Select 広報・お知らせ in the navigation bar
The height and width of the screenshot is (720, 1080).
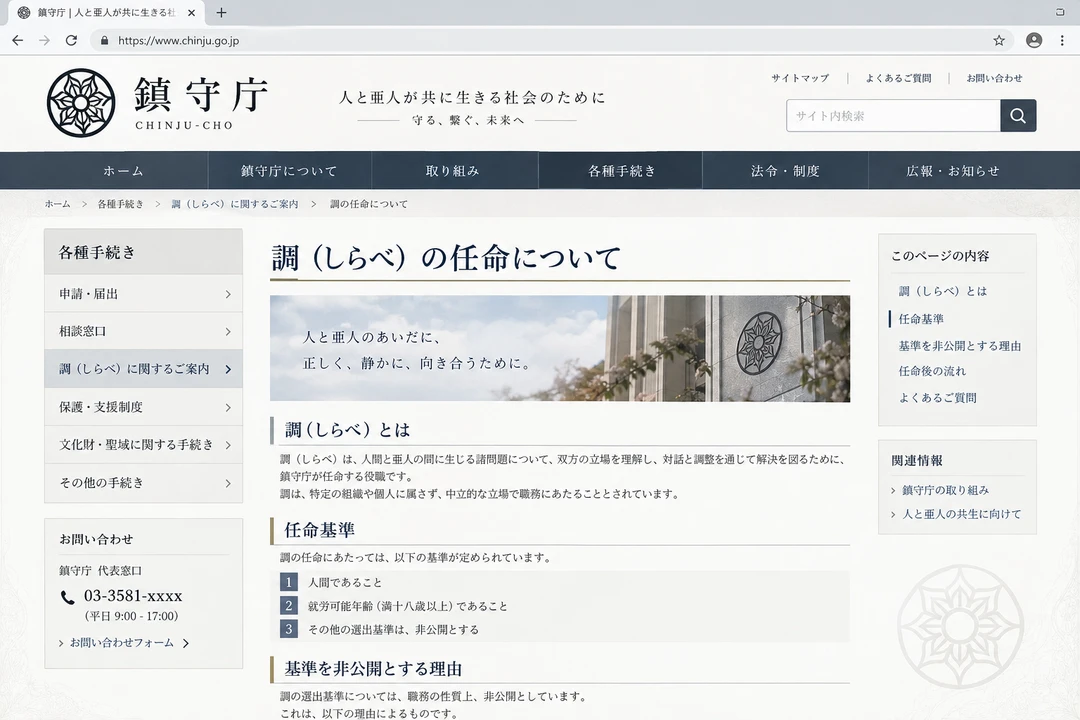[x=953, y=171]
